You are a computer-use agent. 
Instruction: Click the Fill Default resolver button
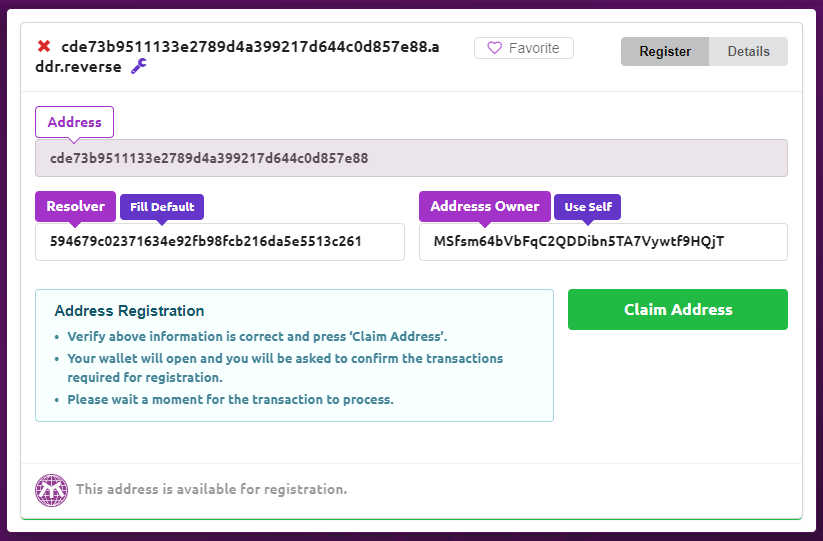(x=162, y=207)
